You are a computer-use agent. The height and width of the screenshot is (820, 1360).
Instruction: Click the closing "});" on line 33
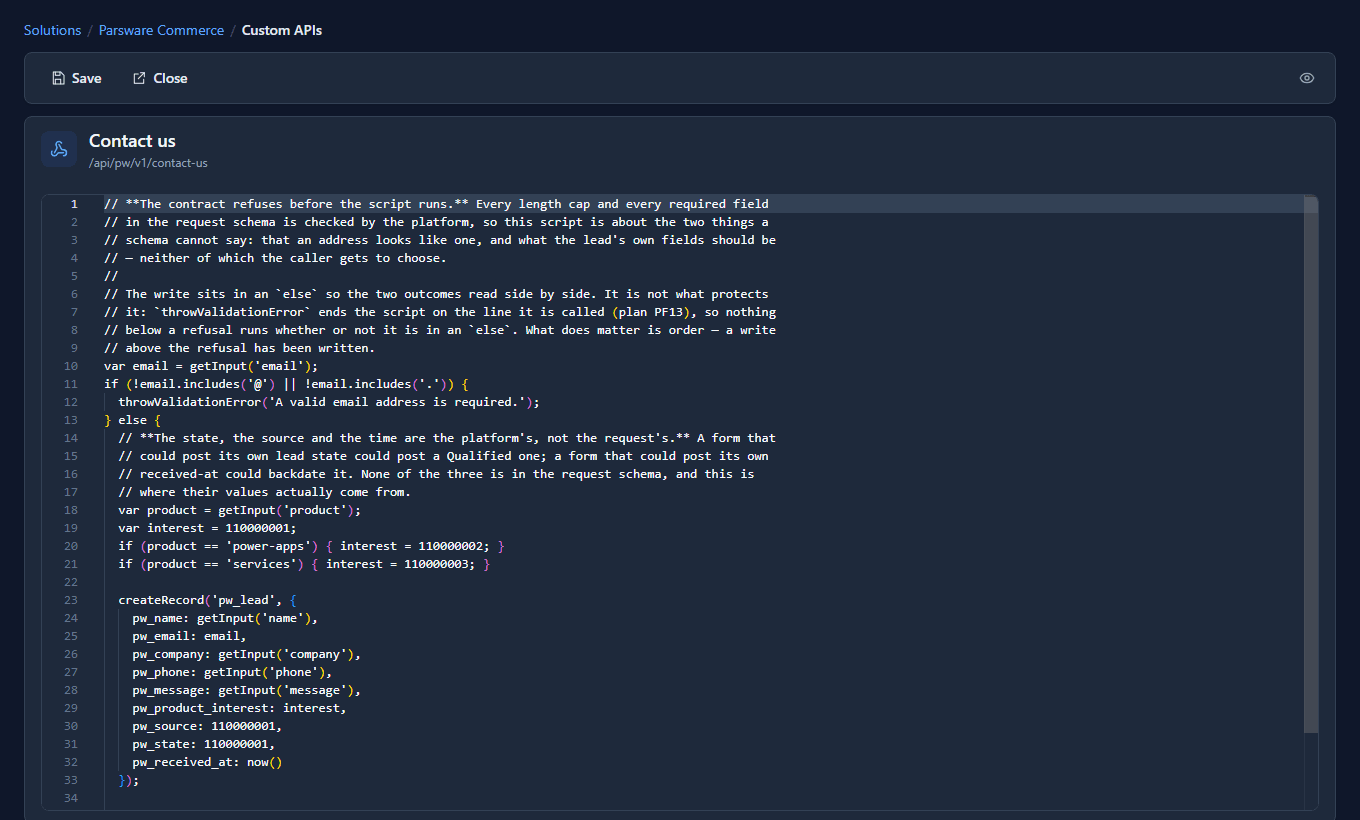point(129,780)
